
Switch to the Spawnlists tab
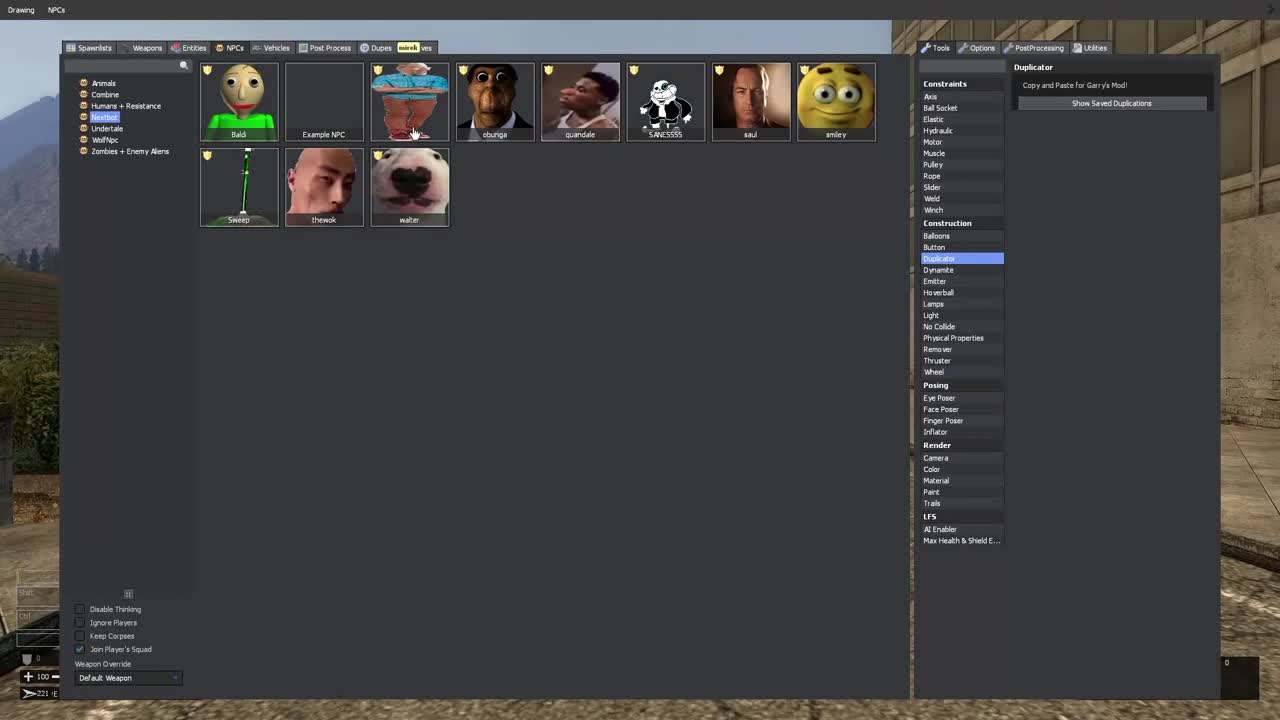[x=89, y=48]
